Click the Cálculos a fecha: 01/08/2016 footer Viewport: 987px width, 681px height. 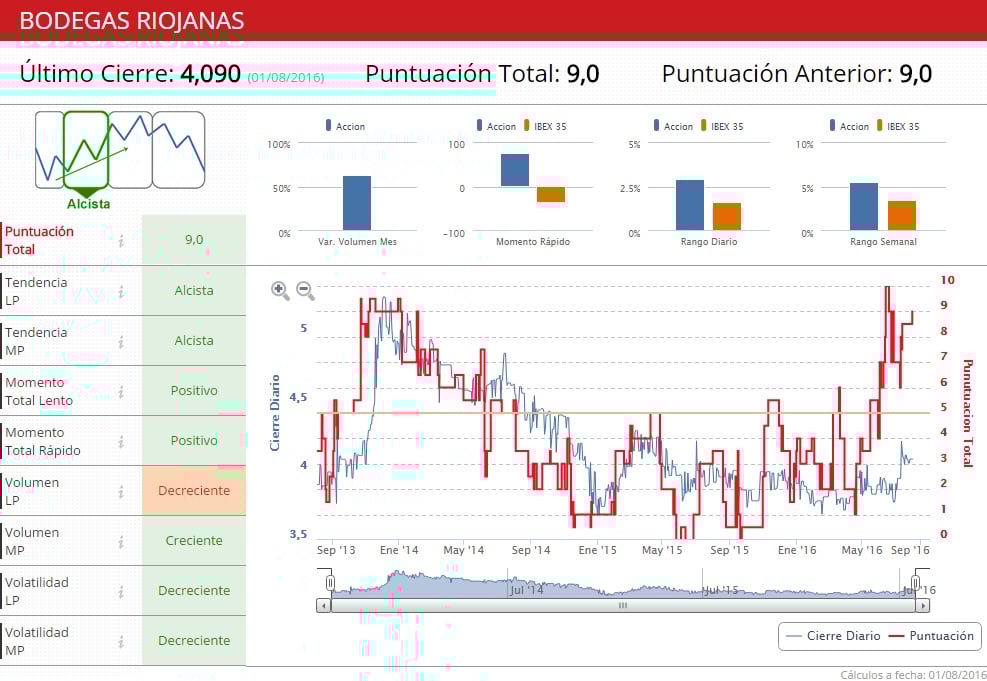[913, 675]
